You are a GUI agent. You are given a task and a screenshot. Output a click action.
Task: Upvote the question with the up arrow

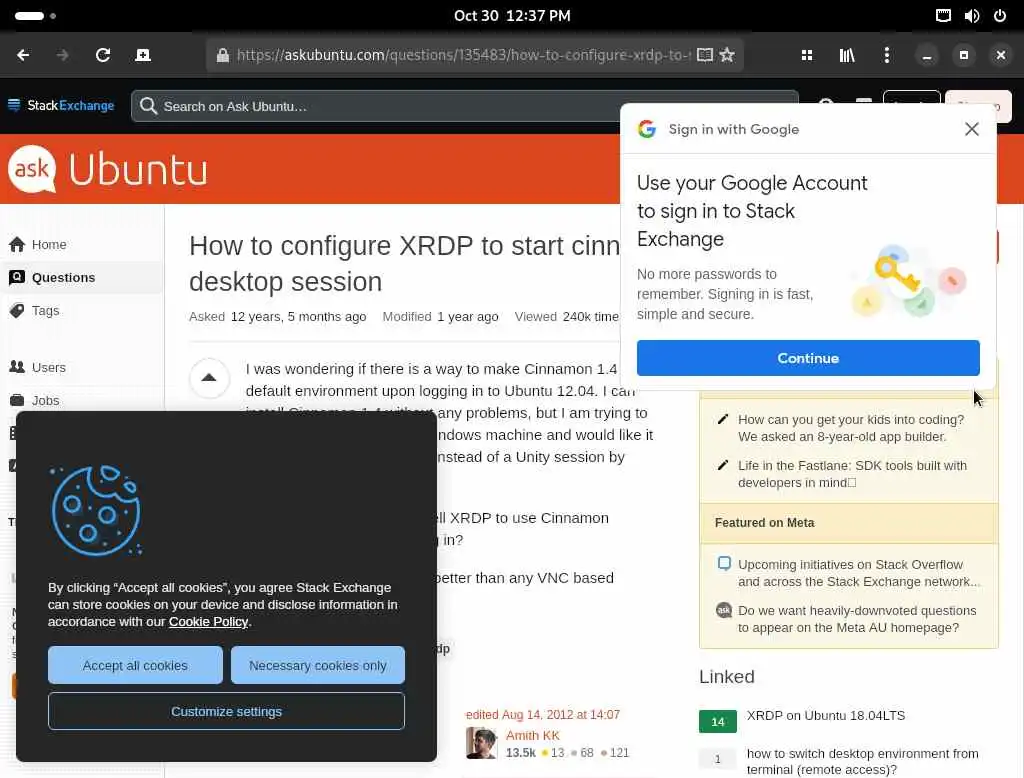pyautogui.click(x=209, y=378)
